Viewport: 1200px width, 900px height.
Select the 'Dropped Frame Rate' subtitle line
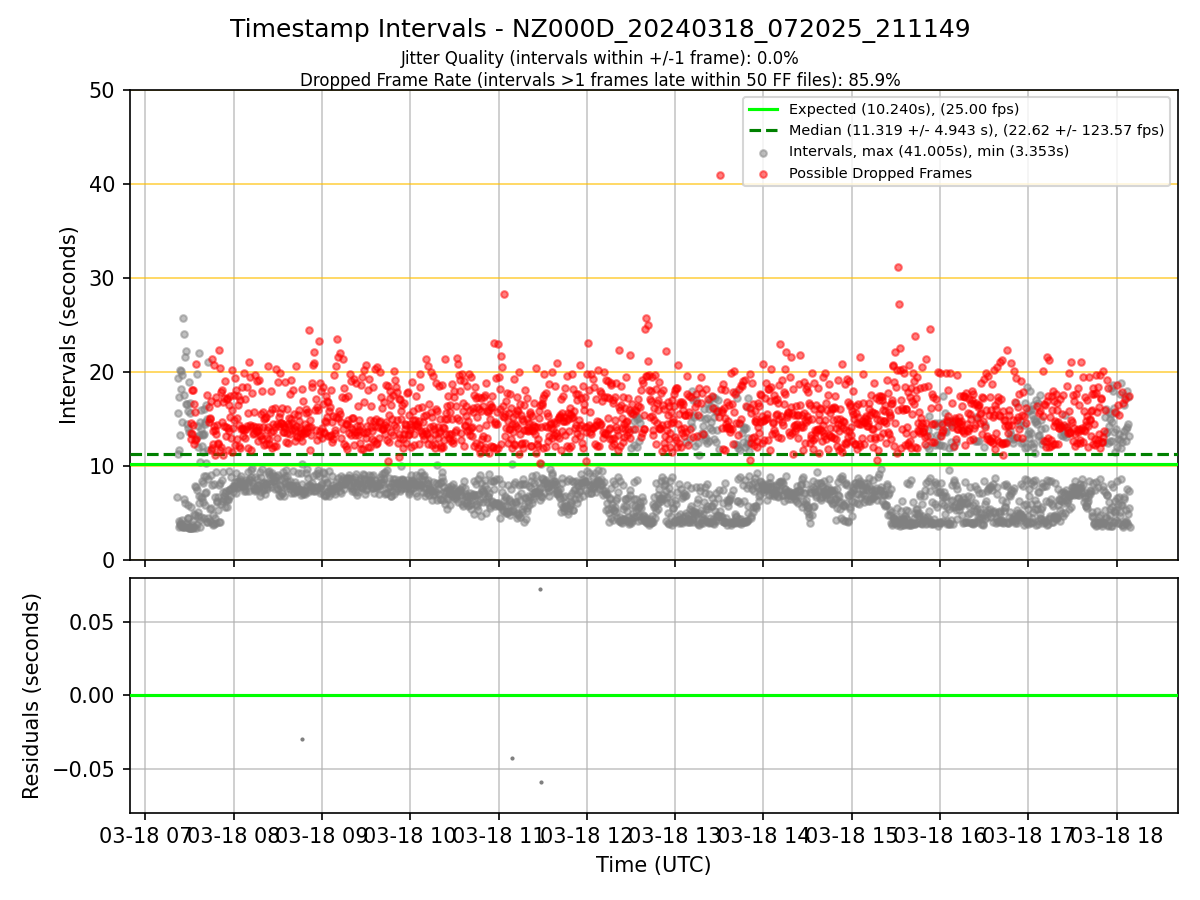[600, 80]
